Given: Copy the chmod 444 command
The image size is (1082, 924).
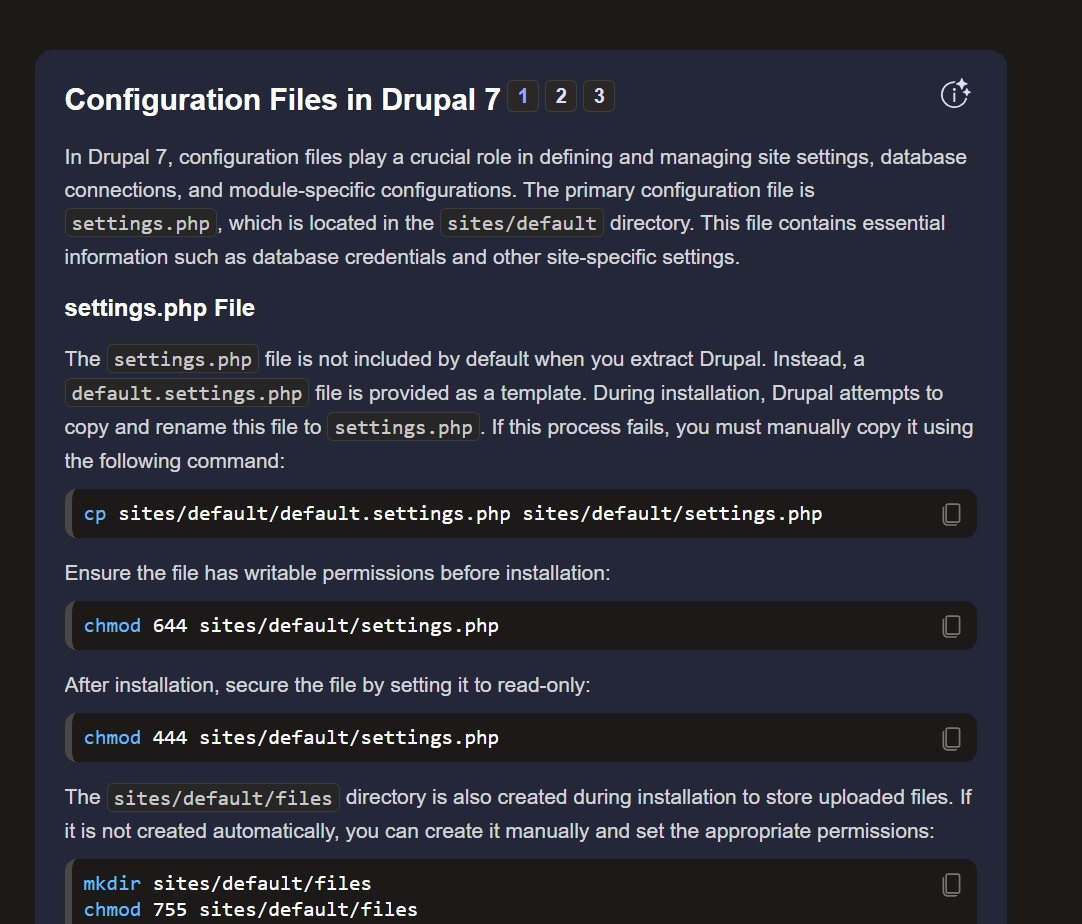Looking at the screenshot, I should [952, 738].
